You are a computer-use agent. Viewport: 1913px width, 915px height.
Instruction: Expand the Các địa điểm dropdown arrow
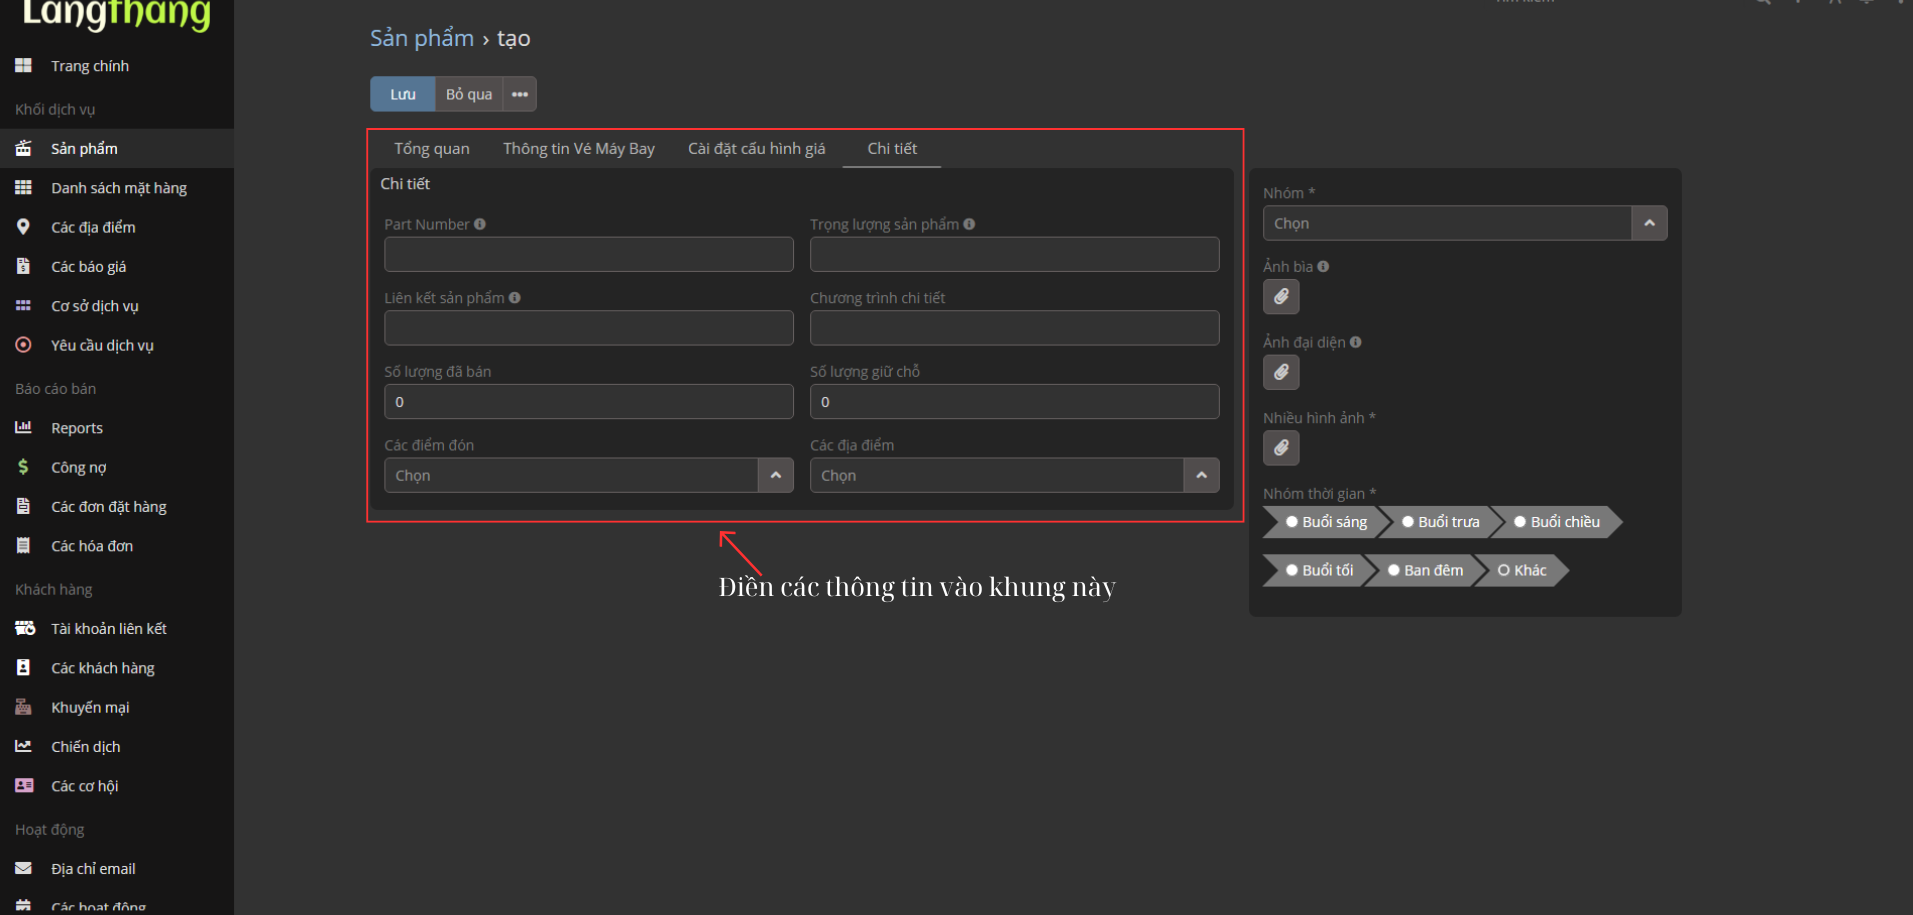(x=1201, y=475)
